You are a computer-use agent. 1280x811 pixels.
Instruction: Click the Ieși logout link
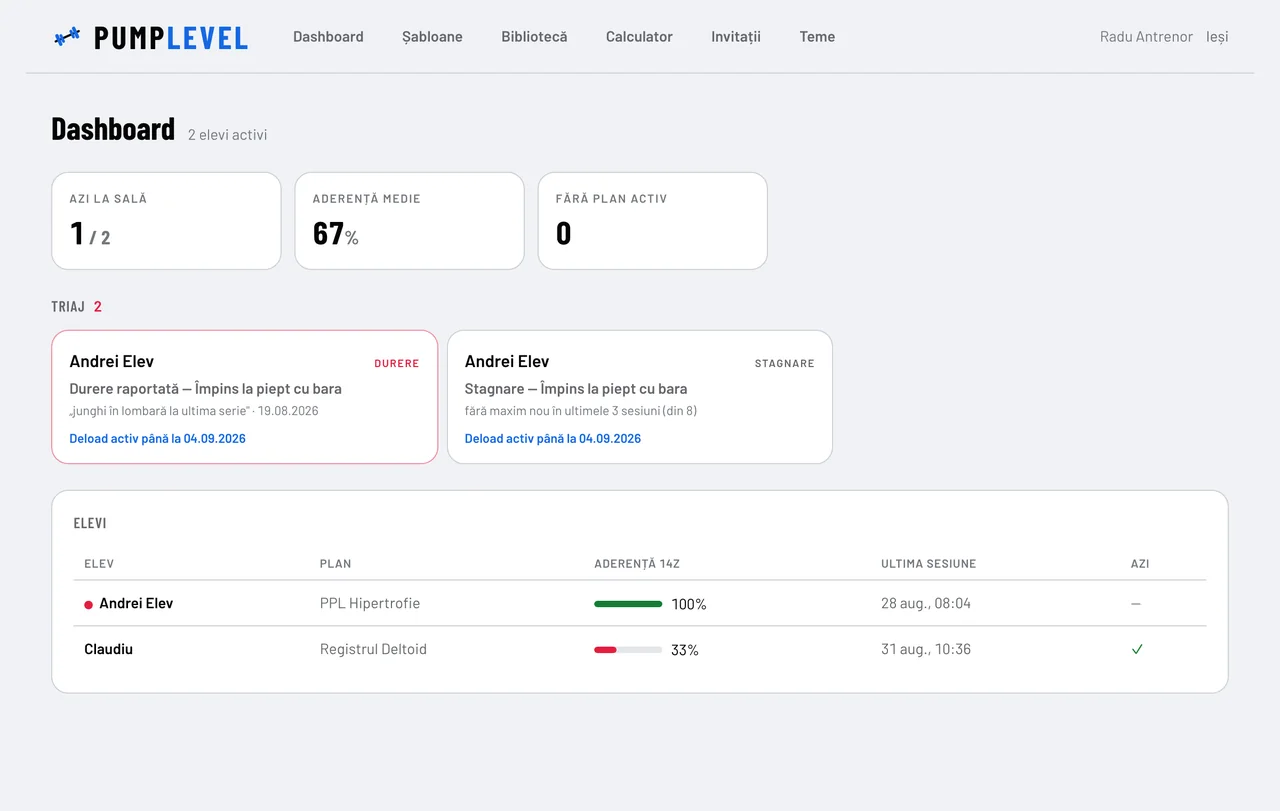coord(1217,37)
